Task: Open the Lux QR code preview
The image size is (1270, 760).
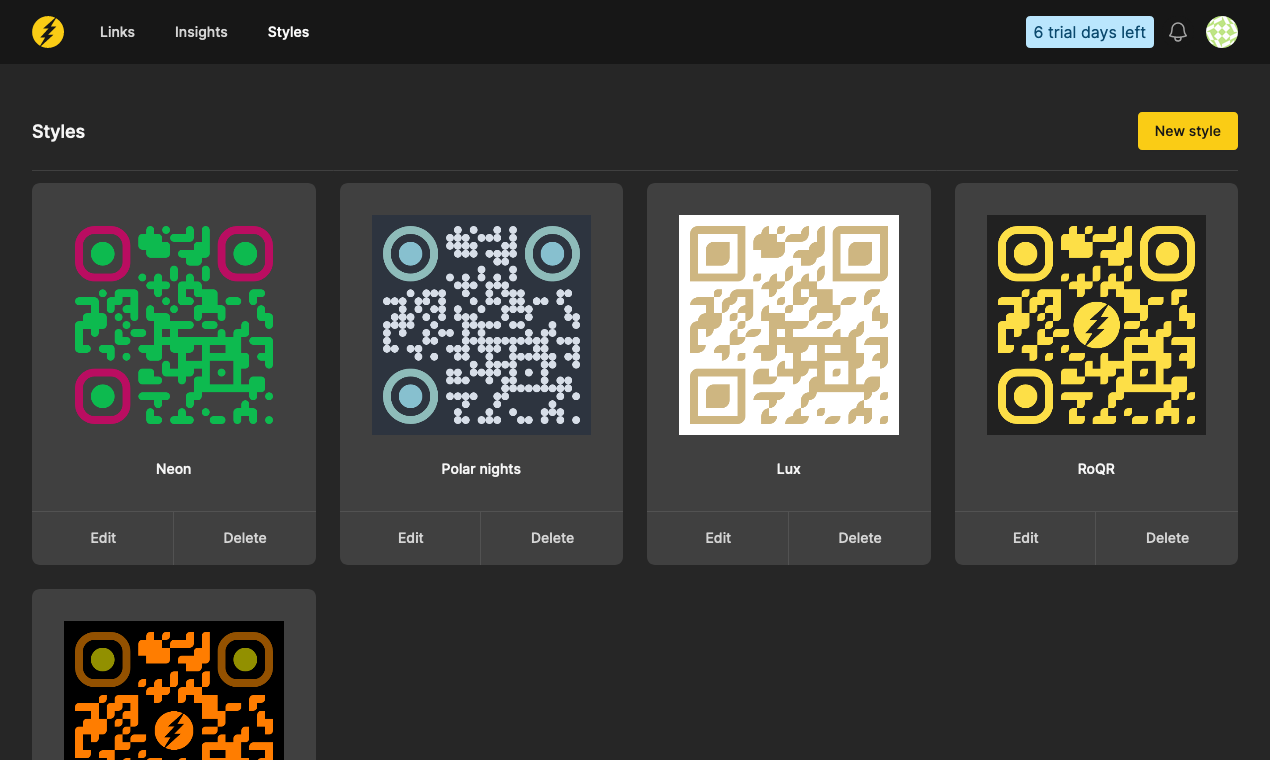Action: [x=789, y=325]
